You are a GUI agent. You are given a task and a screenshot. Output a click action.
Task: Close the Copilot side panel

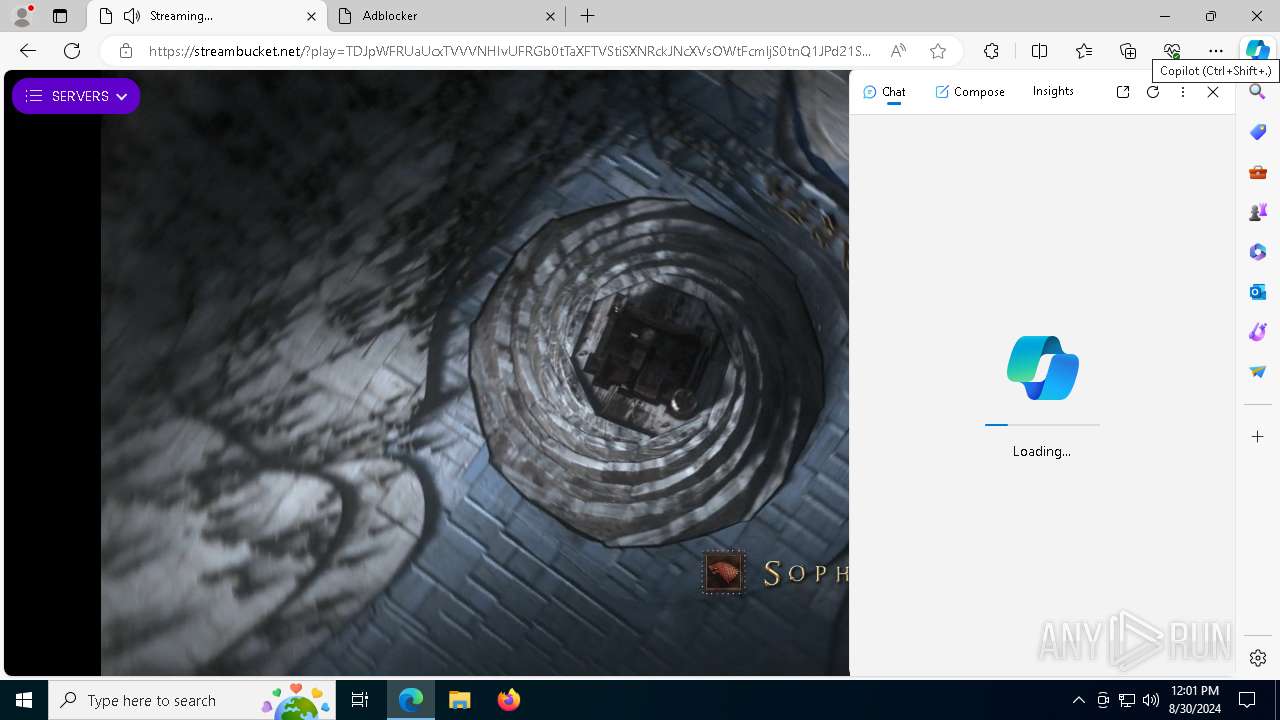point(1213,92)
